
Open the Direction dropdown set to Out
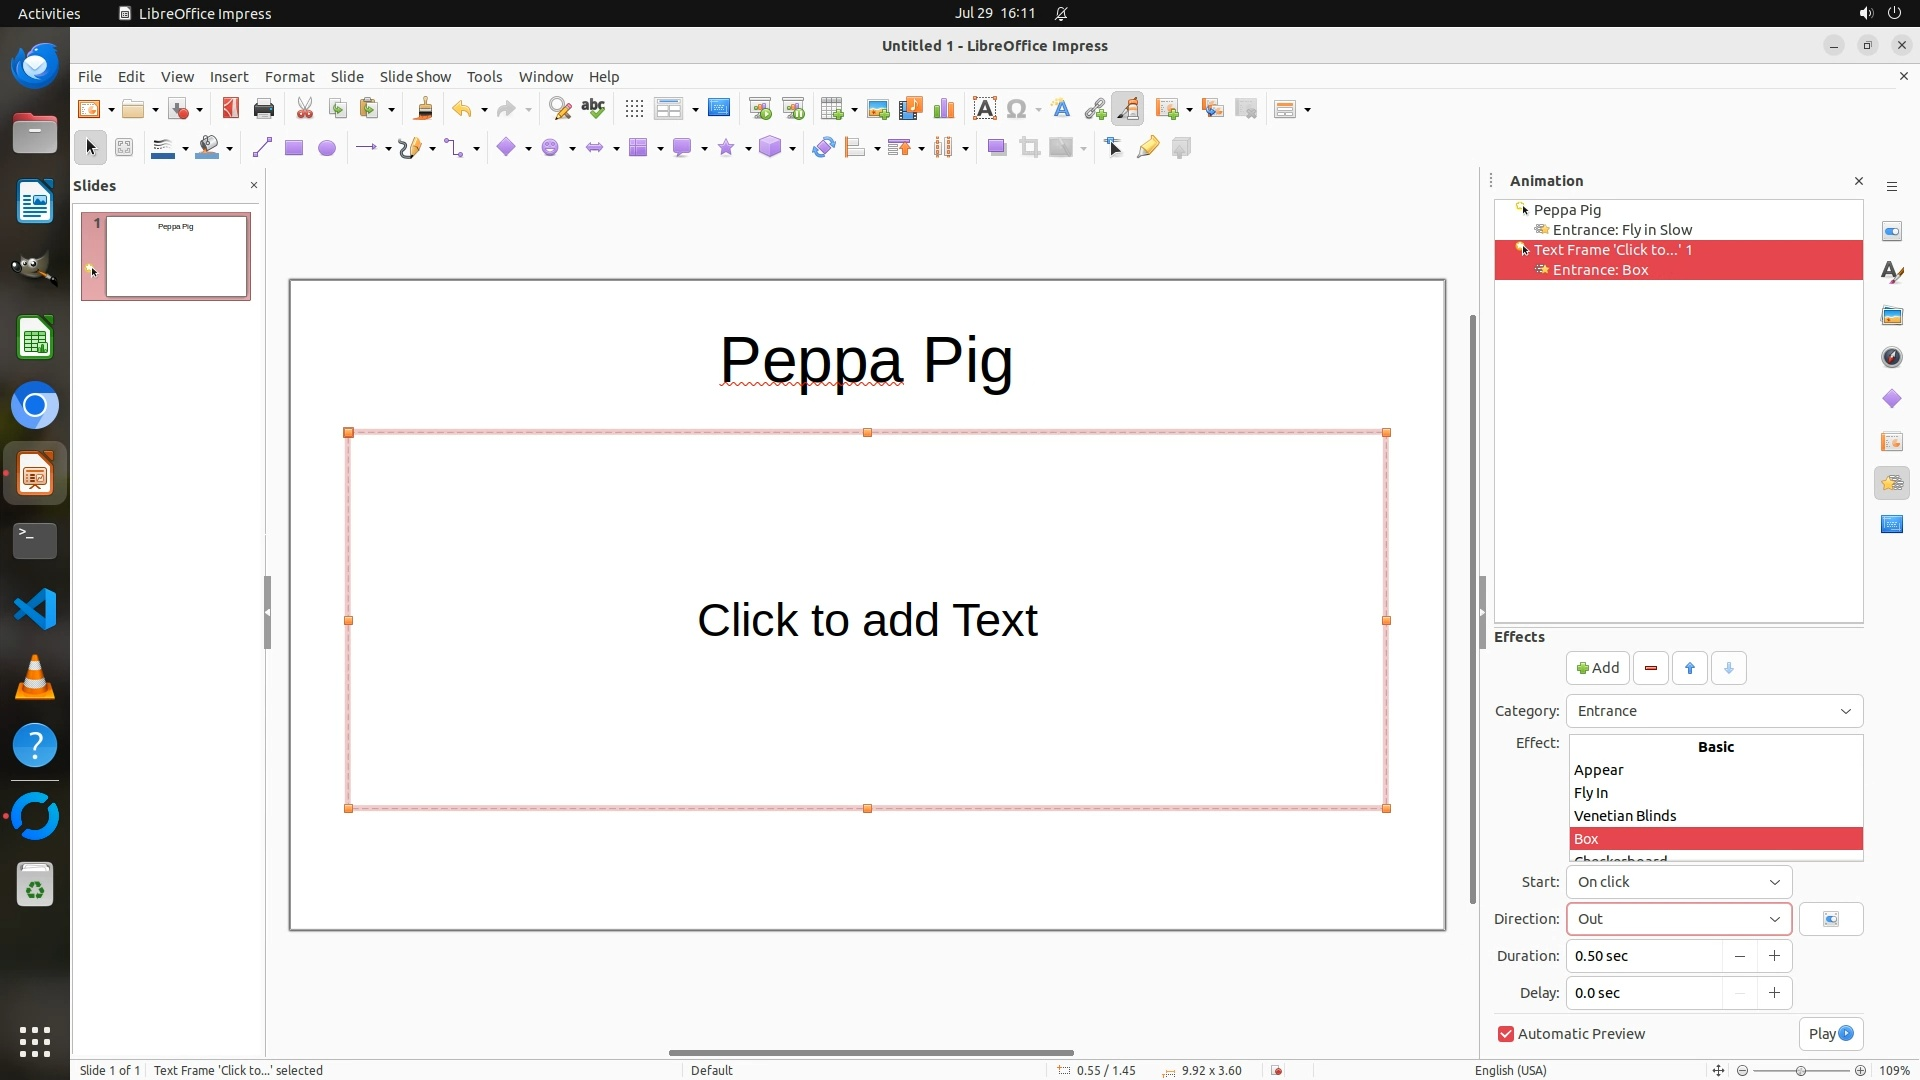(1678, 919)
